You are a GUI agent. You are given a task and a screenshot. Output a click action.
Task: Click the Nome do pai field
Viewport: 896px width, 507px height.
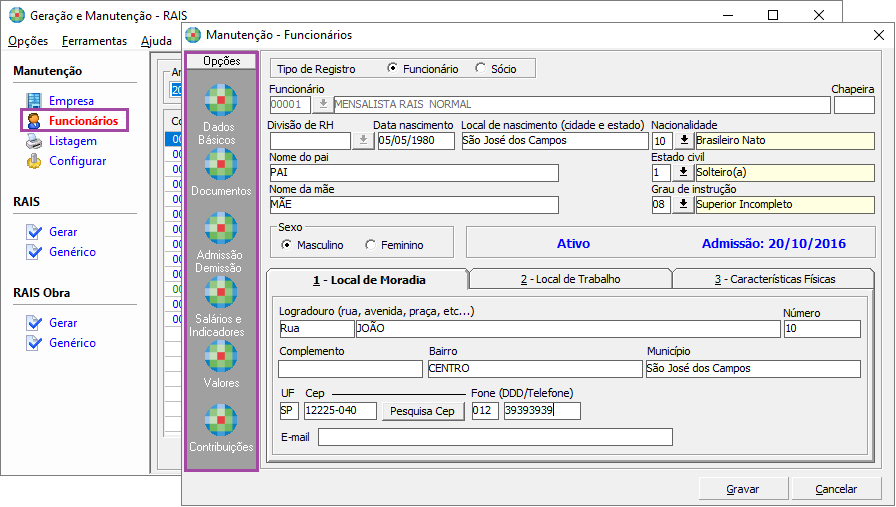click(x=414, y=173)
